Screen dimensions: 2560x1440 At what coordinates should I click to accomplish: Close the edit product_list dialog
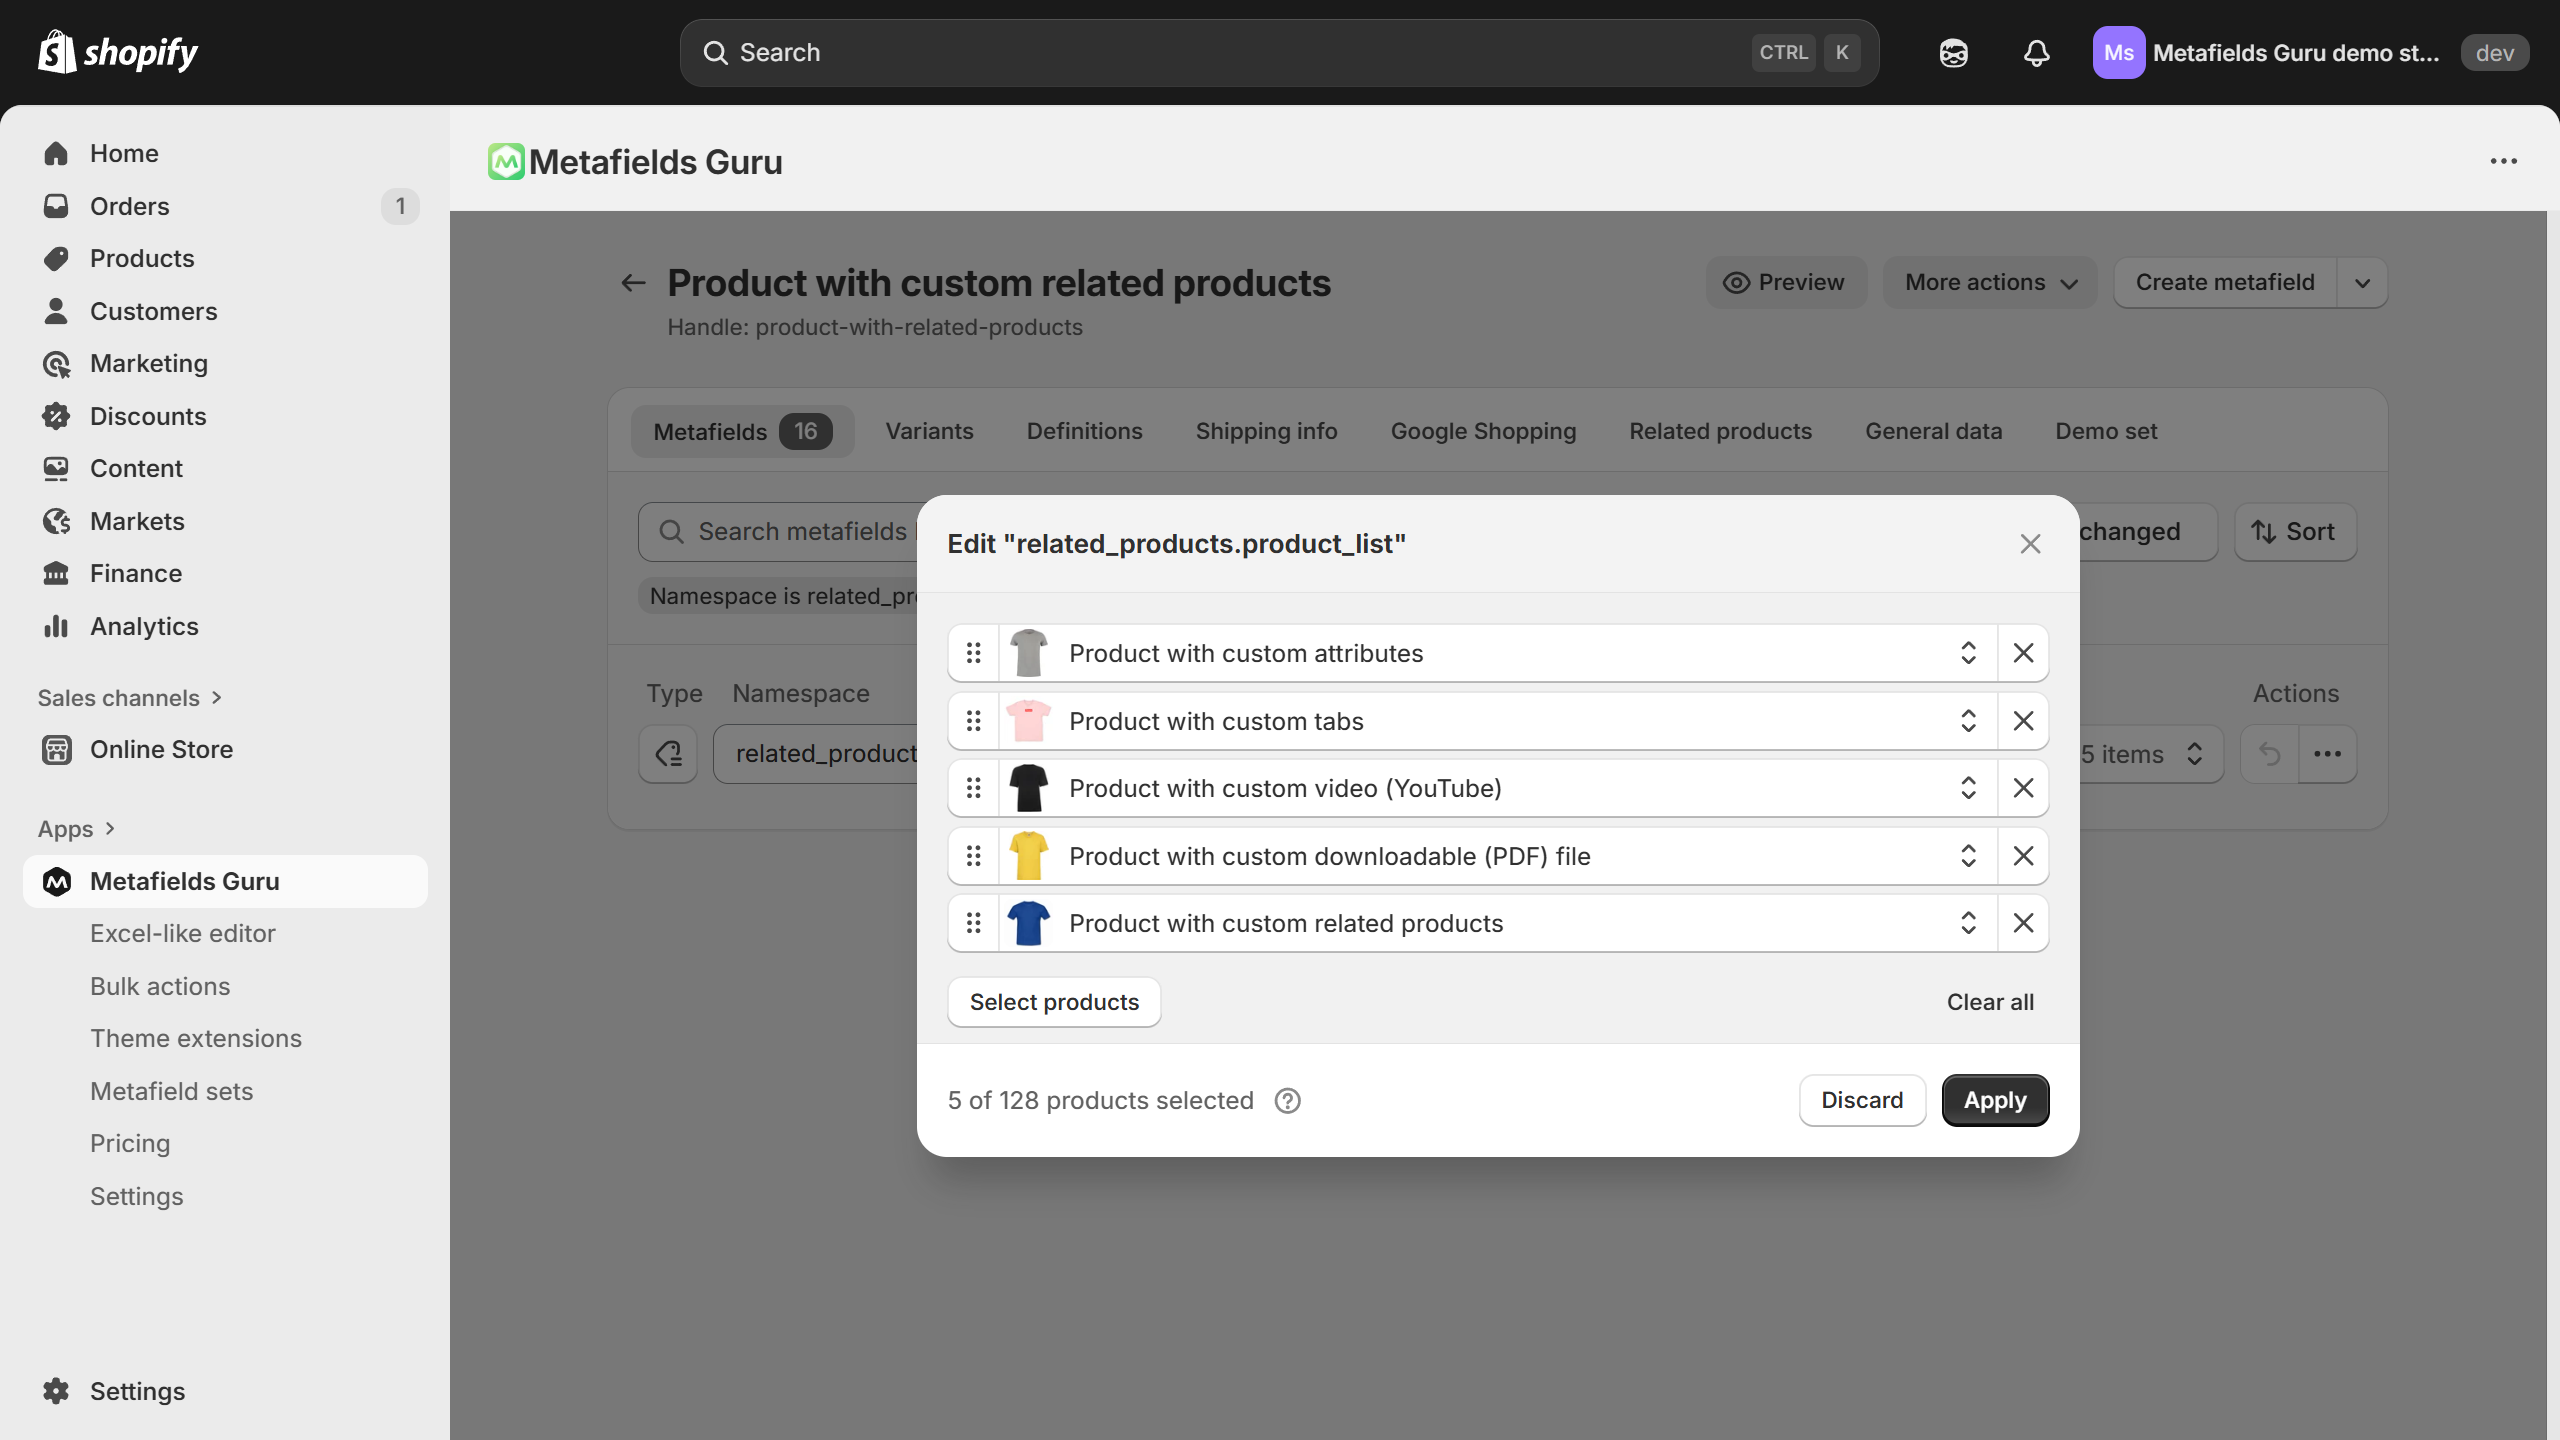(x=2029, y=544)
